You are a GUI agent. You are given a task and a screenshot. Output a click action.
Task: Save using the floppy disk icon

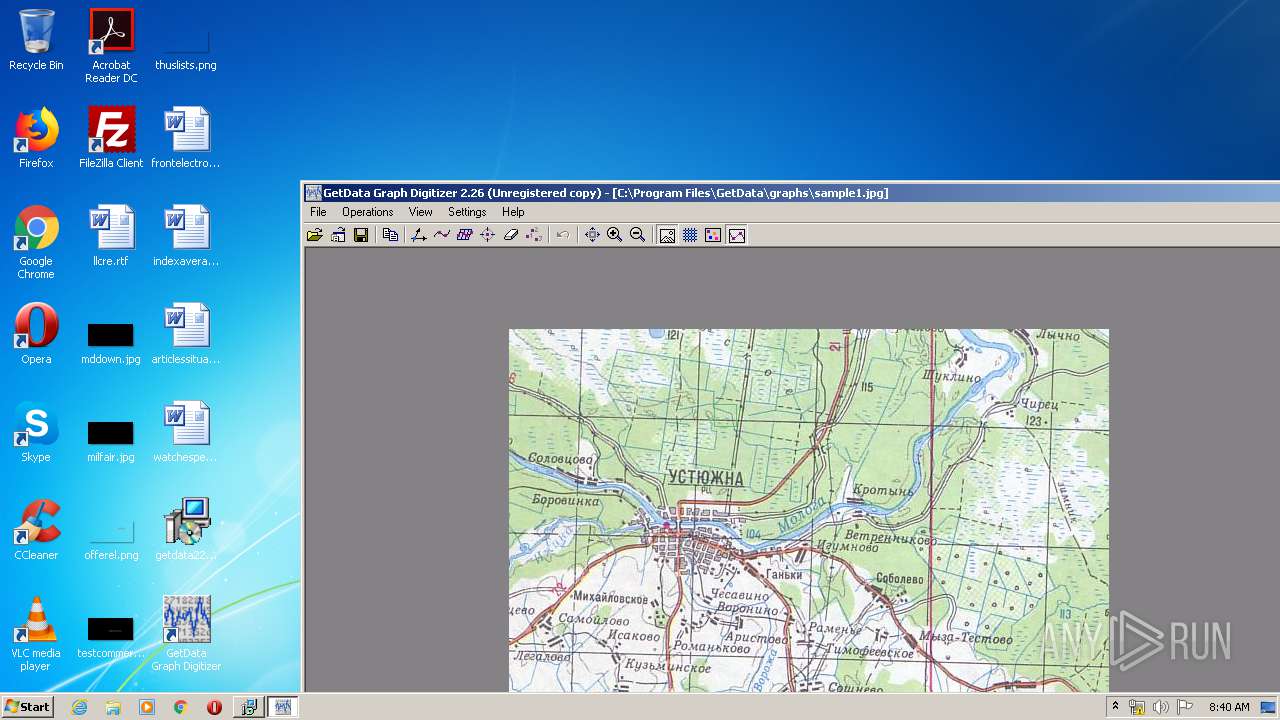(x=361, y=235)
